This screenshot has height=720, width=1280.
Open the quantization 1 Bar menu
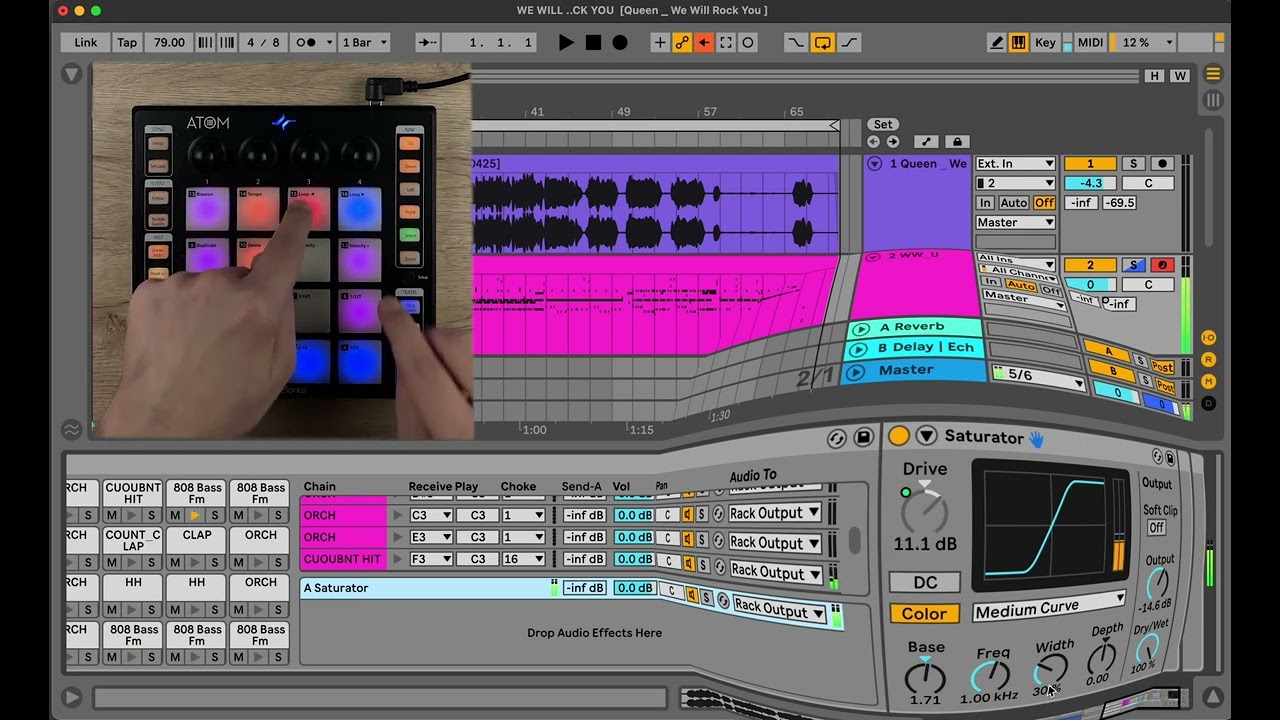[364, 42]
